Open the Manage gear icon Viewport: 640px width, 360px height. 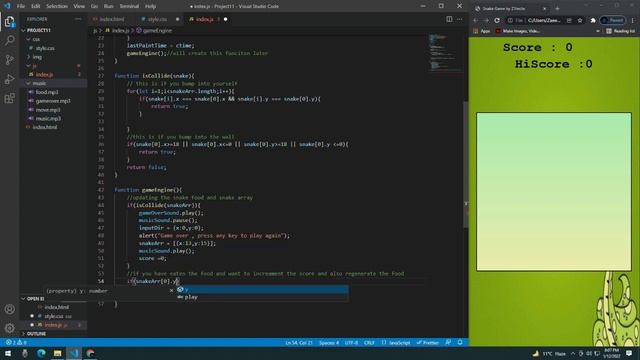point(9,328)
